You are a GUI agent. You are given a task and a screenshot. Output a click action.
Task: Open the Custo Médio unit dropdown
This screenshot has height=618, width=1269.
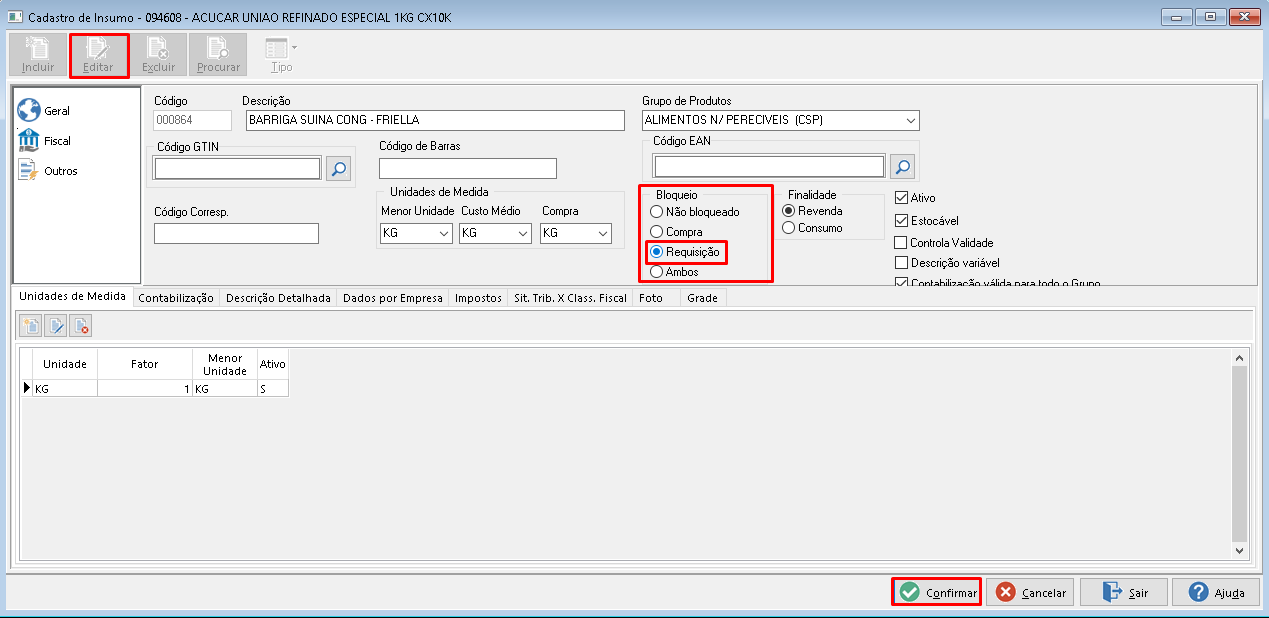[x=522, y=233]
